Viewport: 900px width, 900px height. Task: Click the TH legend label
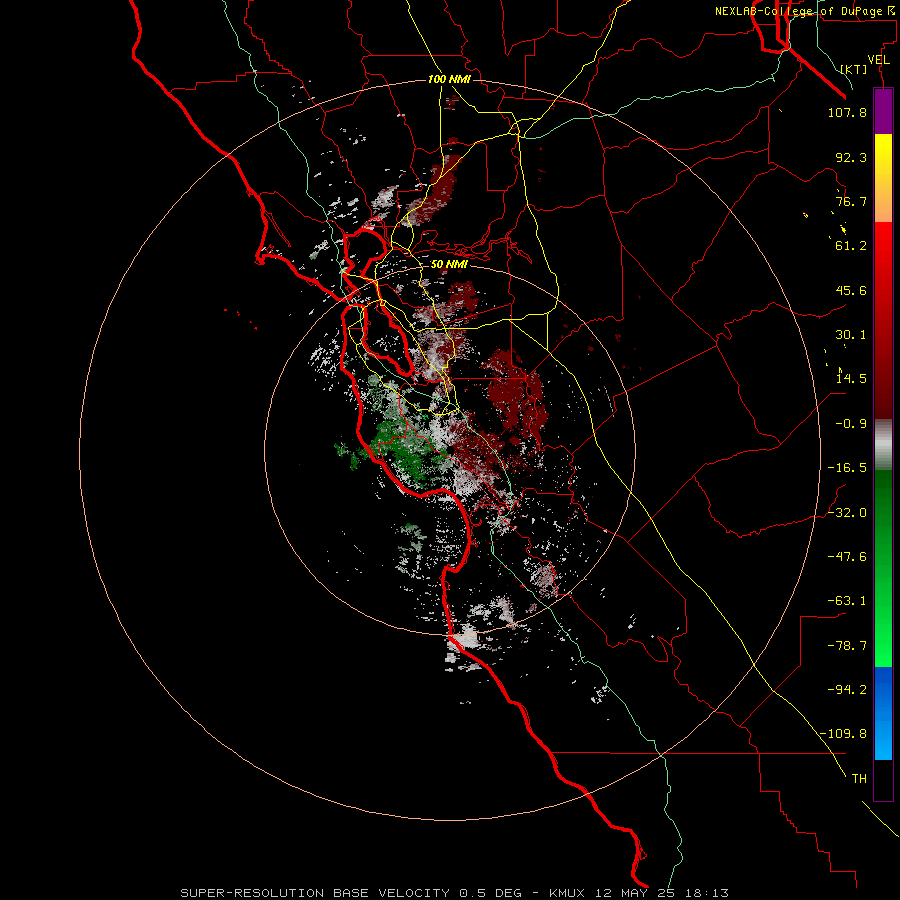point(859,779)
